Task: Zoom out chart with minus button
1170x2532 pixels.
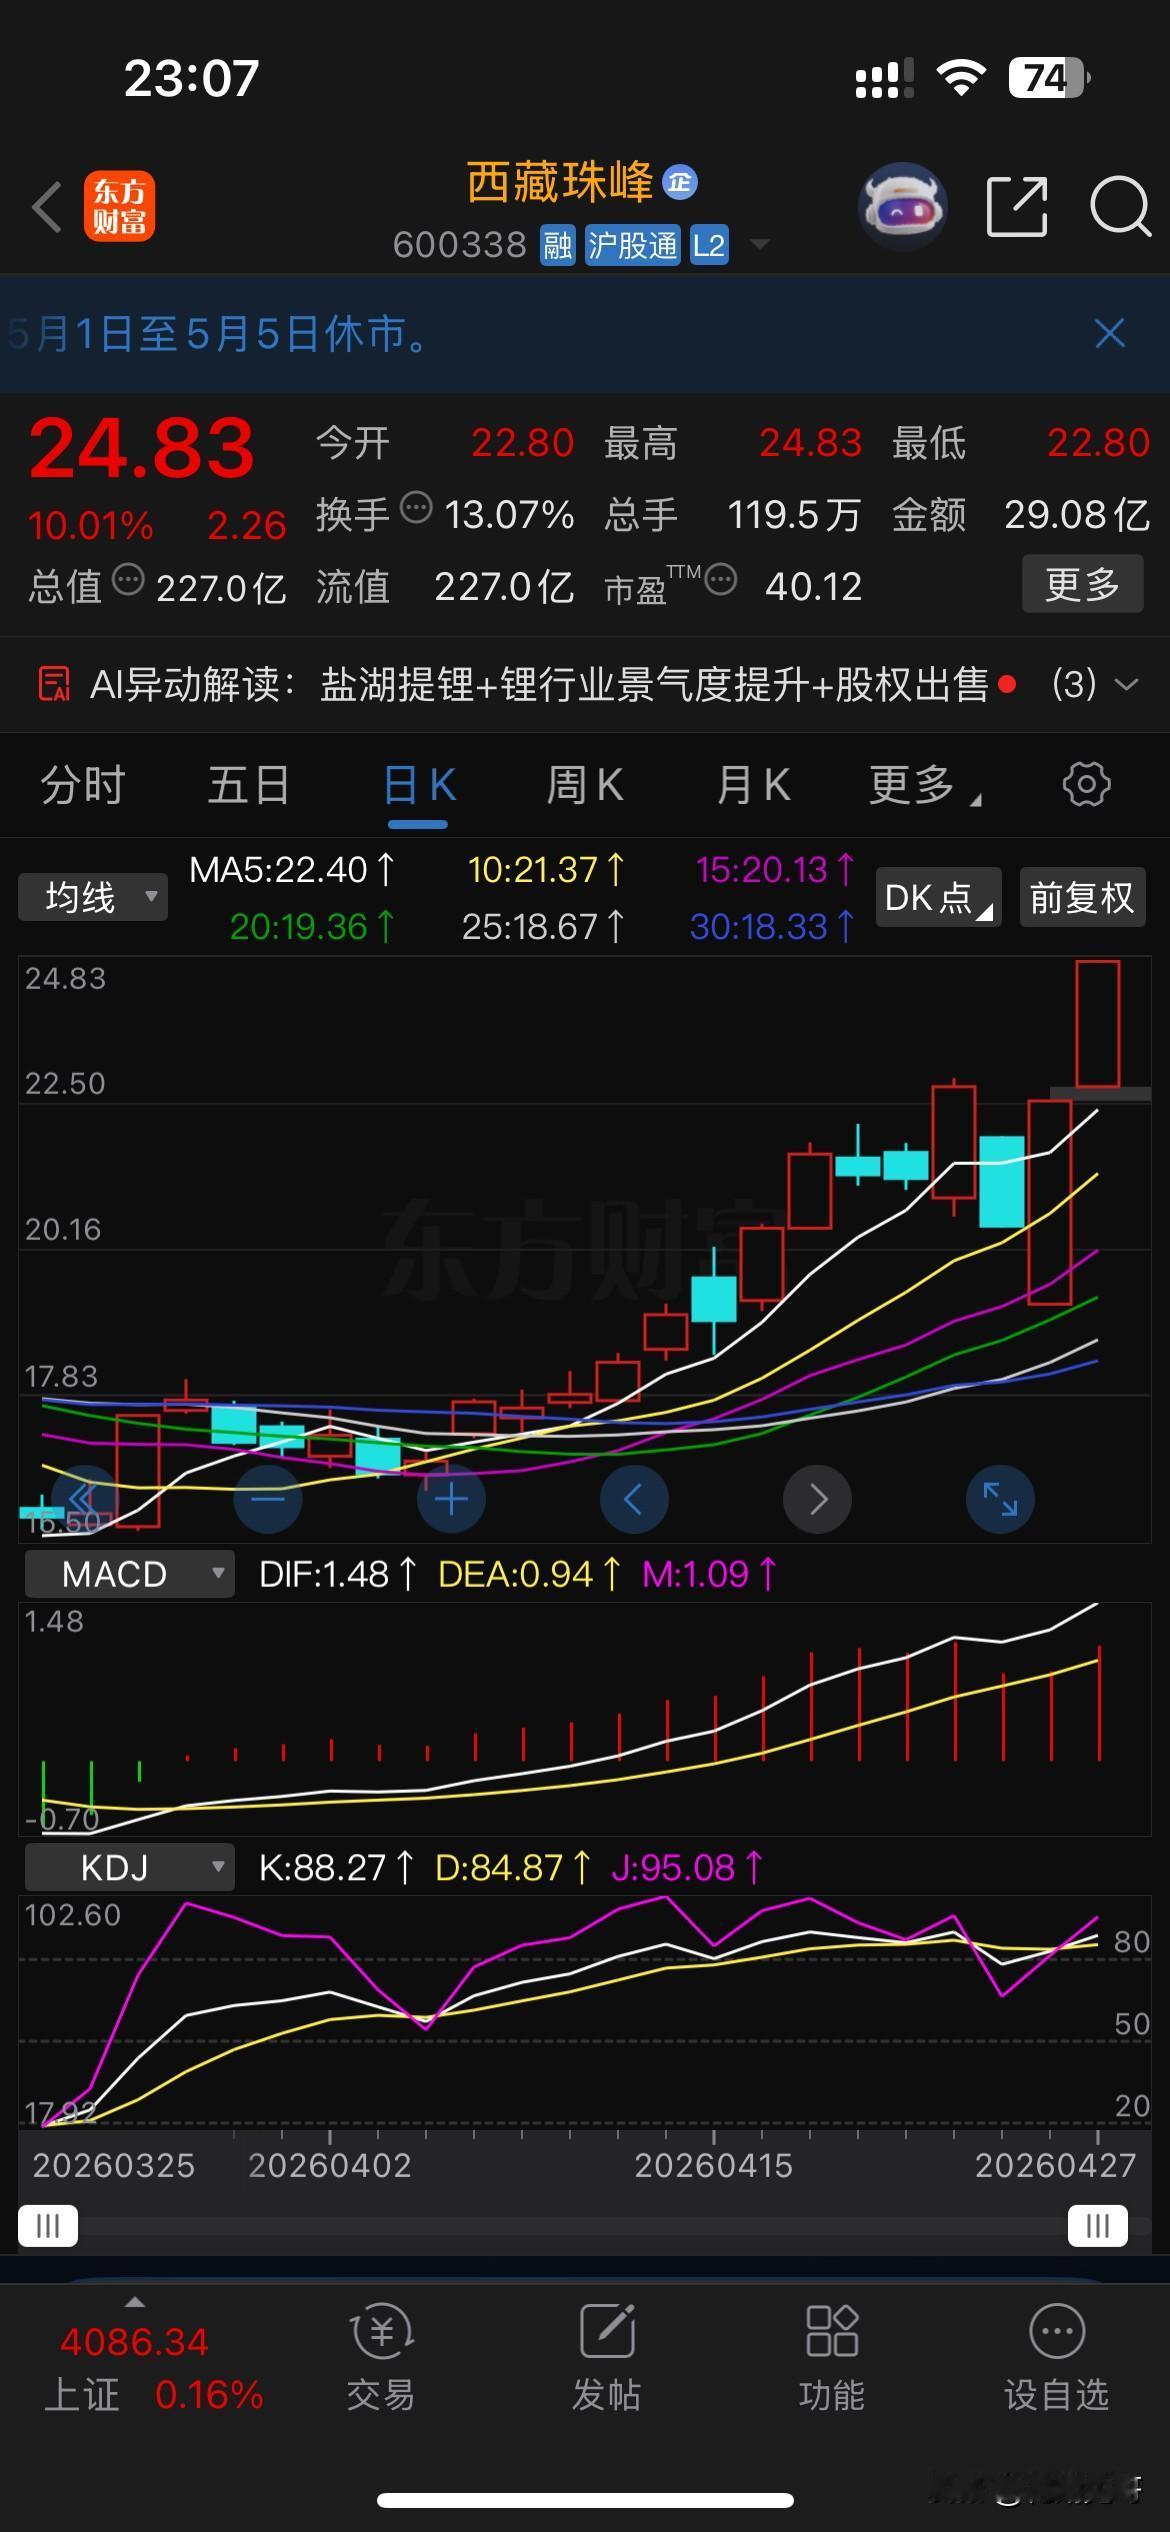Action: pos(268,1499)
